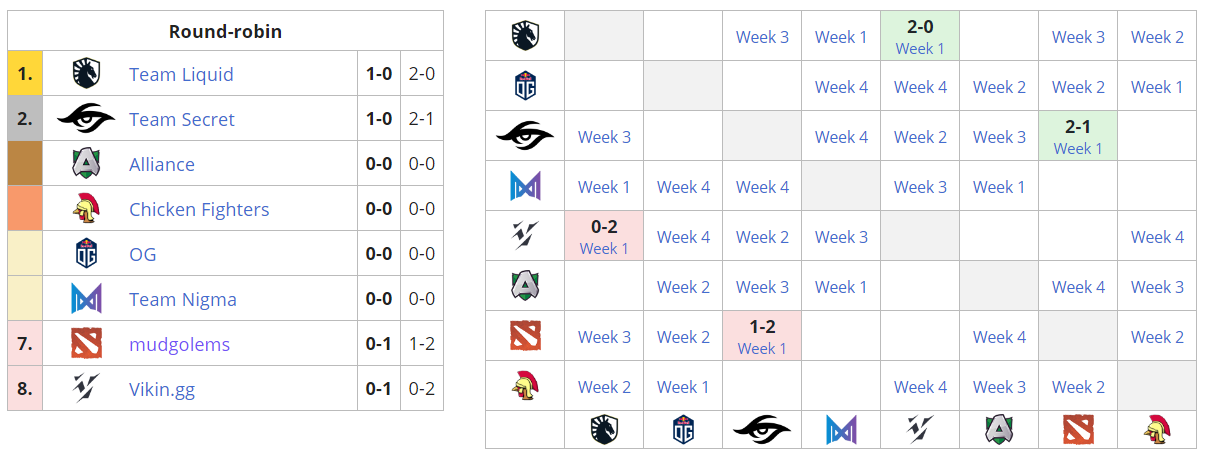Screen dimensions: 1205x457
Task: Click Week 1 link under 1-2 result
Action: 762,348
